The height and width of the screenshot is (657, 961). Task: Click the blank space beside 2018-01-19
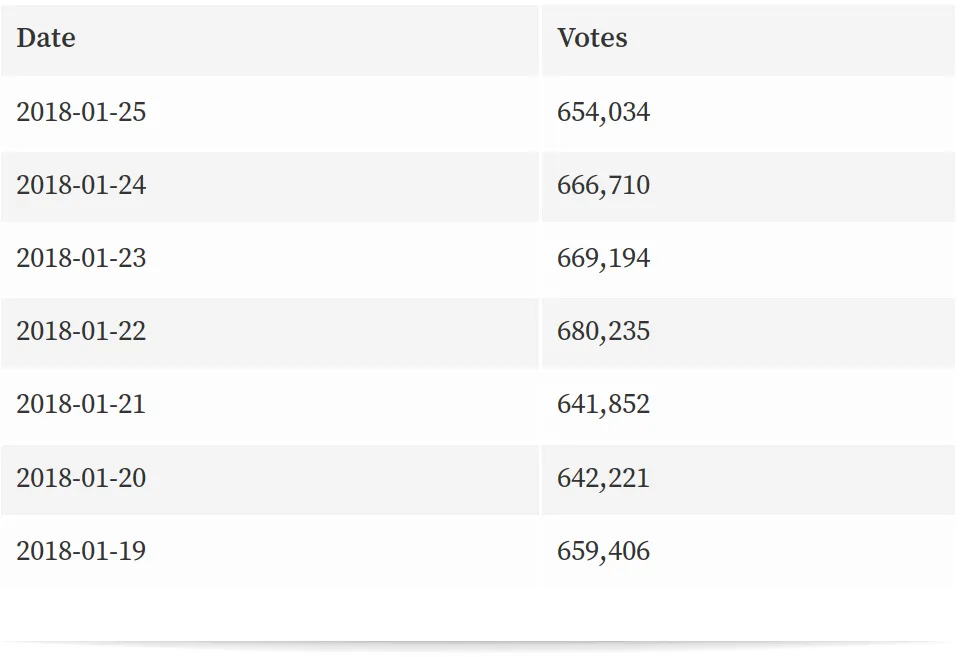342,551
